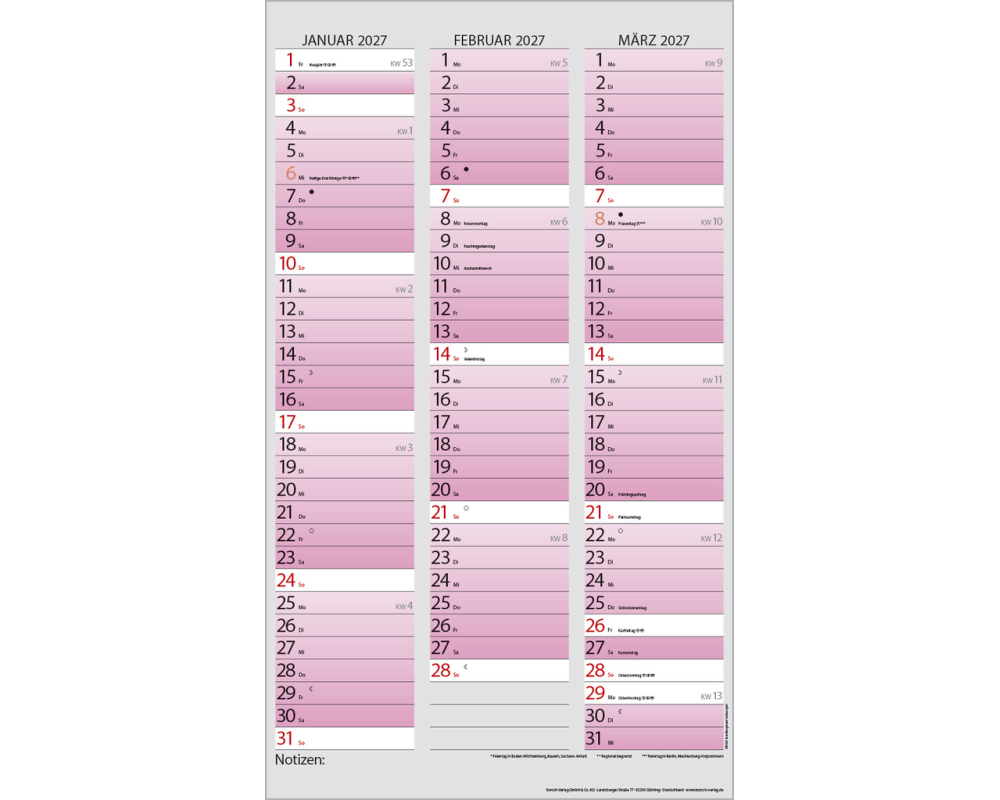
Task: Click the full moon circle on March 22
Action: coord(621,530)
